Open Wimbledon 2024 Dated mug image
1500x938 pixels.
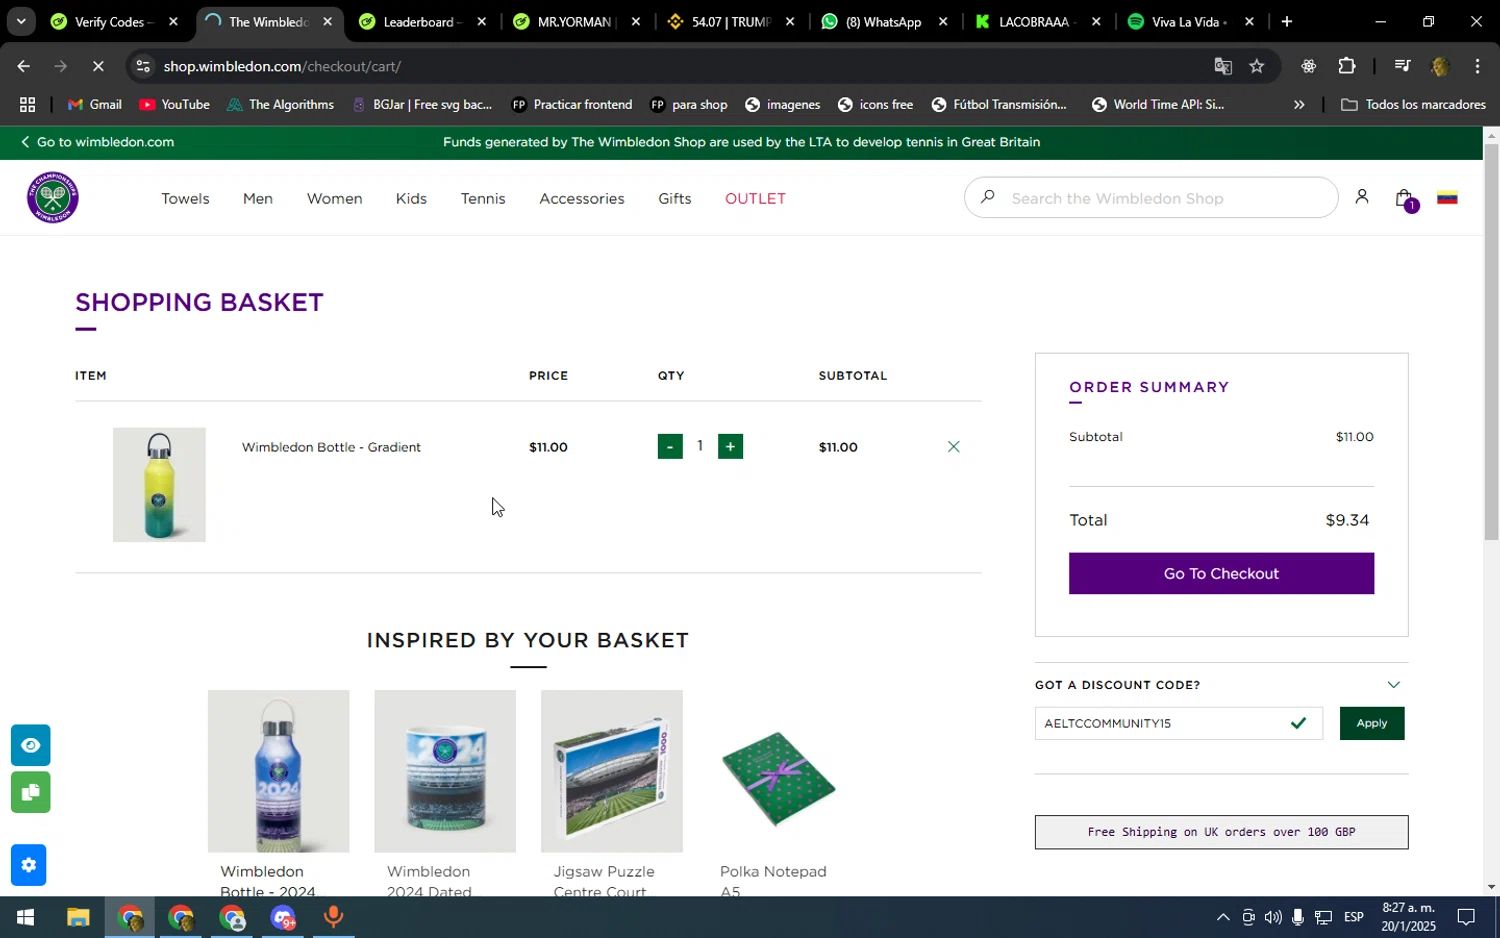point(445,771)
